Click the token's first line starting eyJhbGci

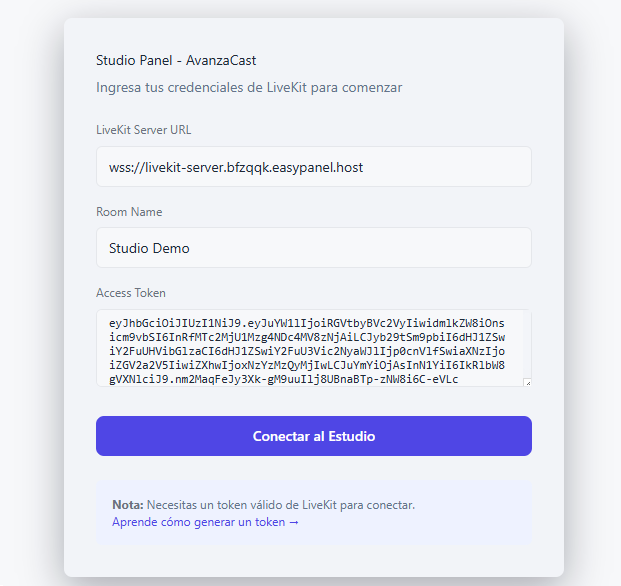coord(300,323)
